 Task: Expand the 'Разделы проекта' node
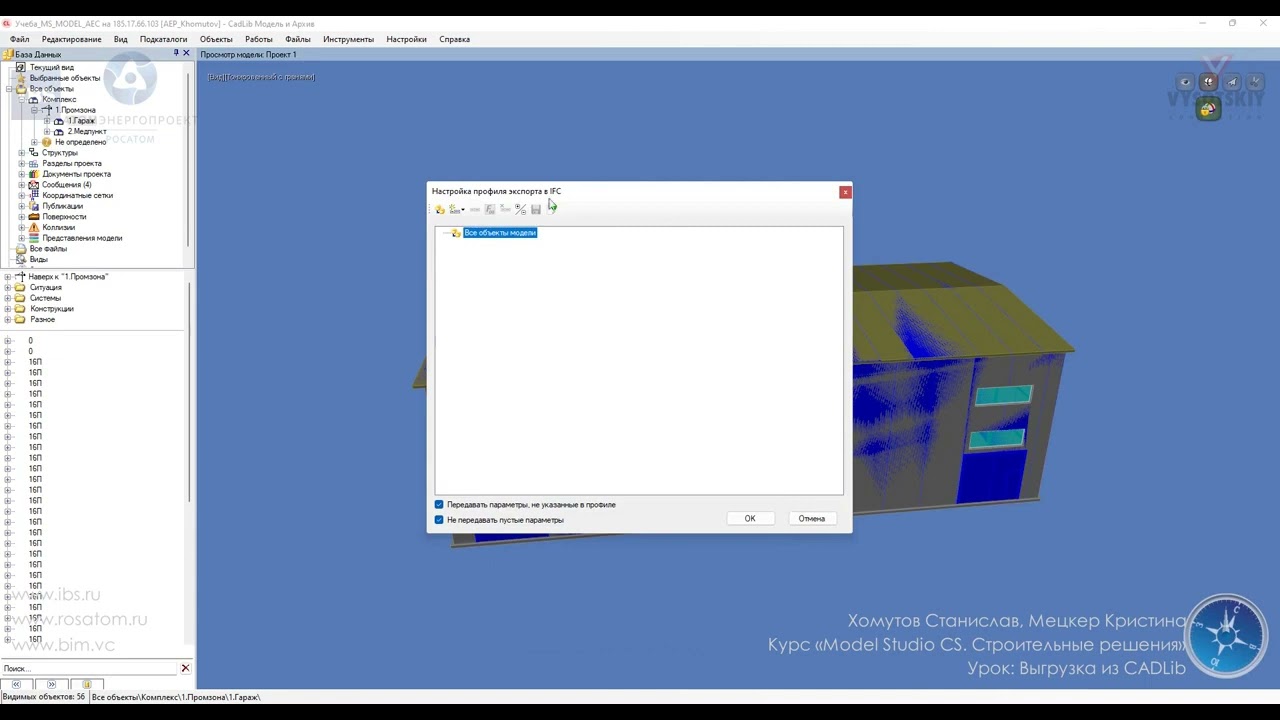(x=22, y=164)
